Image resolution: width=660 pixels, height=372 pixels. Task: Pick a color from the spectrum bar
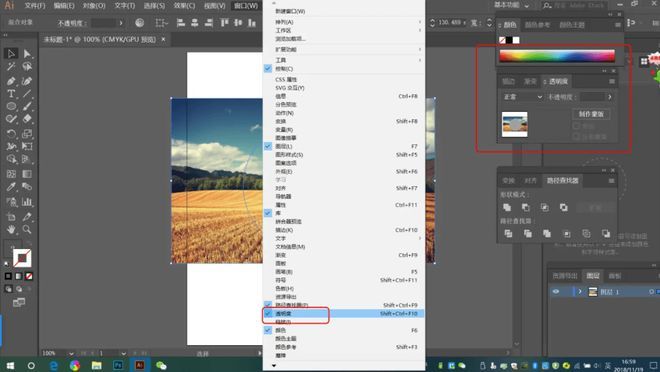pos(557,56)
